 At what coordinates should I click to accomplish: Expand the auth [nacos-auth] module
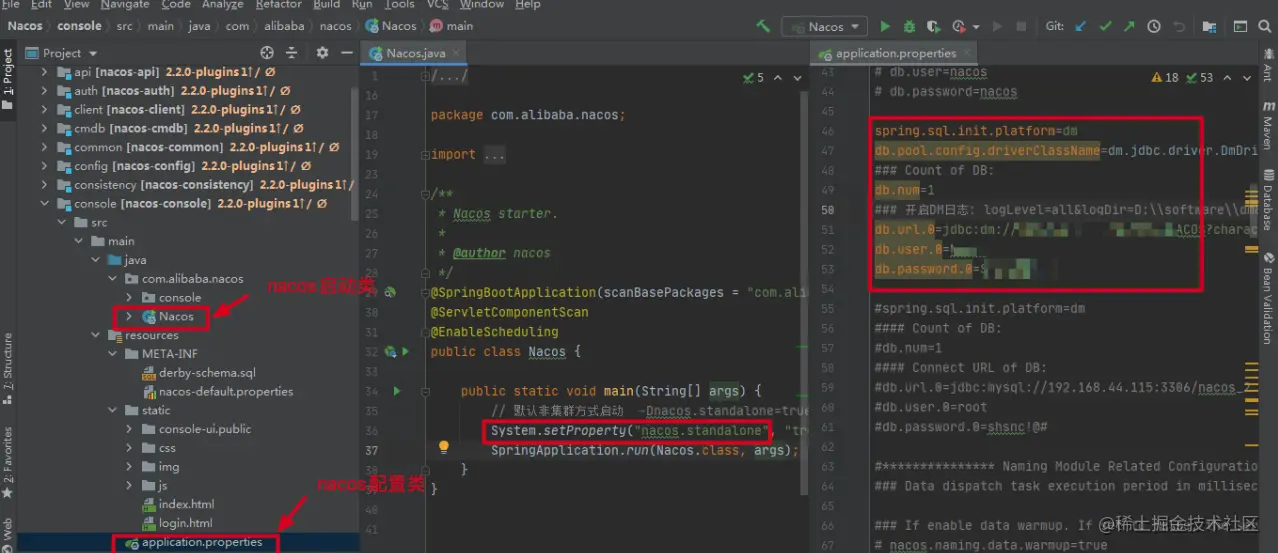tap(44, 91)
